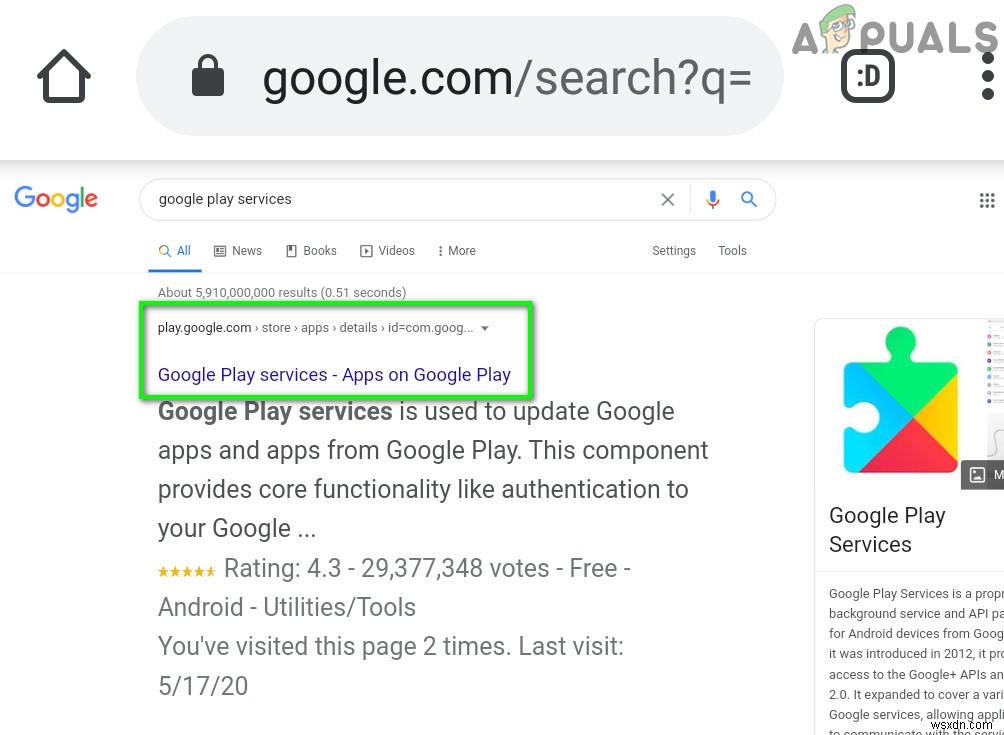Open the Google apps grid icon
The height and width of the screenshot is (735, 1004).
pos(987,200)
